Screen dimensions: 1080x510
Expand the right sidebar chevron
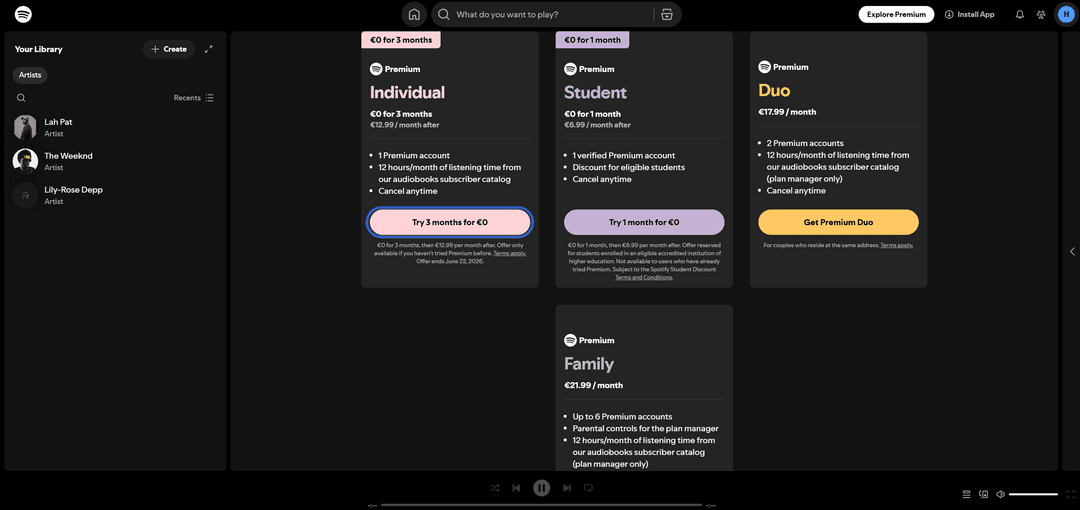point(1072,252)
